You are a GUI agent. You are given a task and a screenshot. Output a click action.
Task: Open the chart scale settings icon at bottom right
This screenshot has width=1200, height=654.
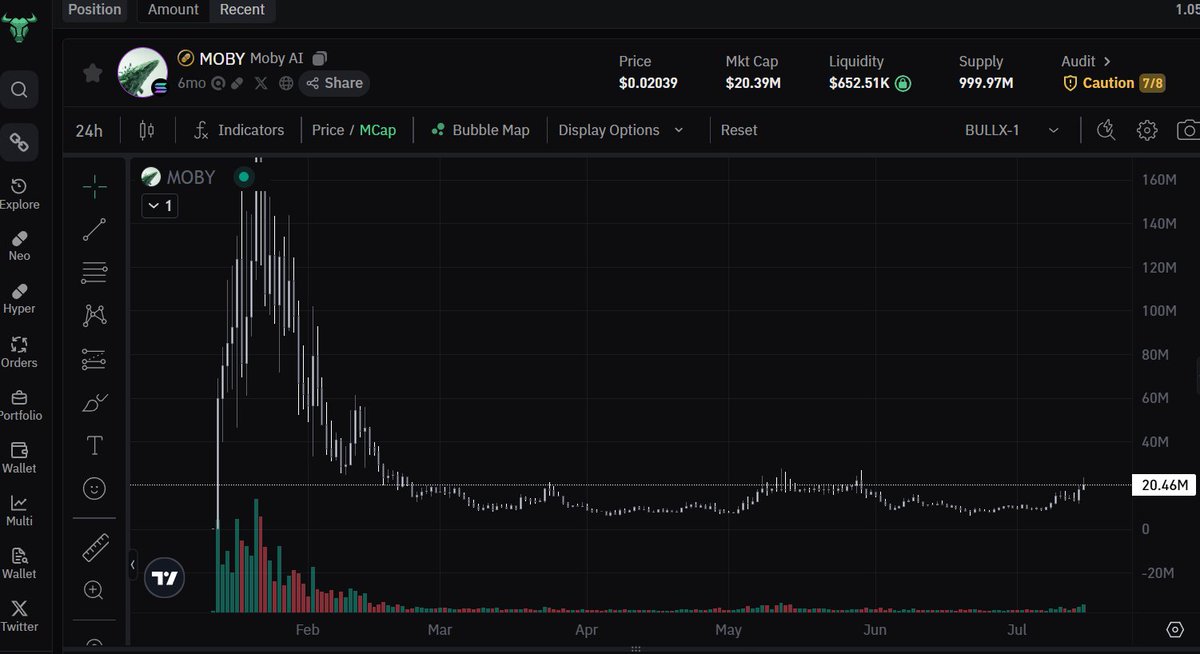(1175, 629)
